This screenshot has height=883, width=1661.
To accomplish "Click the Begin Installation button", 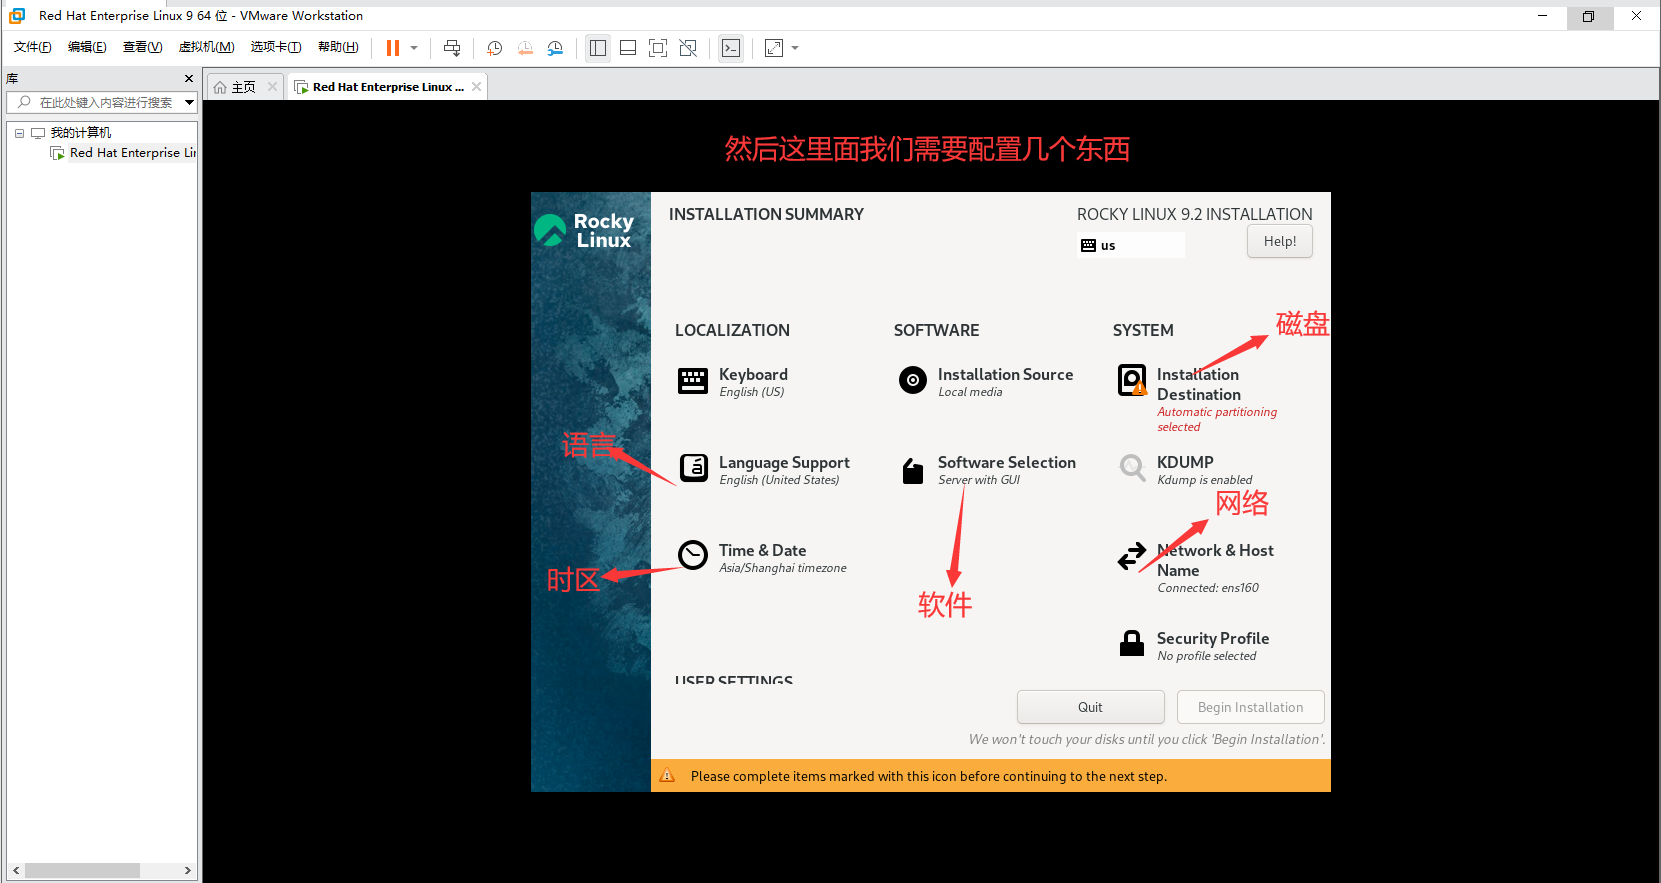I will tap(1251, 707).
